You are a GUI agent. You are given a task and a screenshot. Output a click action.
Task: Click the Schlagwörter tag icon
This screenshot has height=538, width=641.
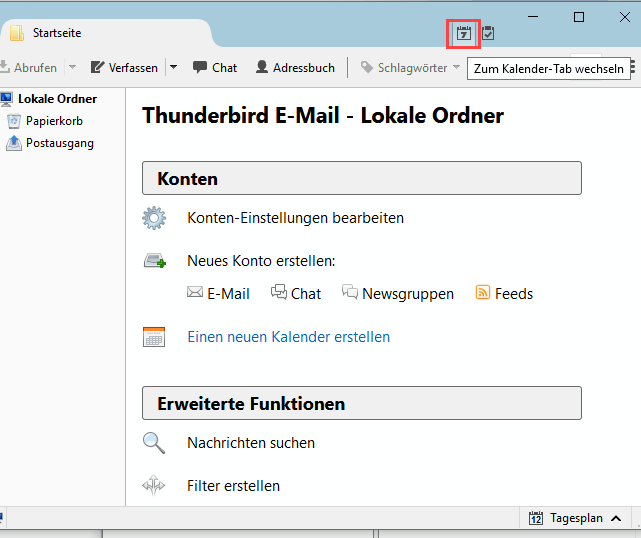367,67
